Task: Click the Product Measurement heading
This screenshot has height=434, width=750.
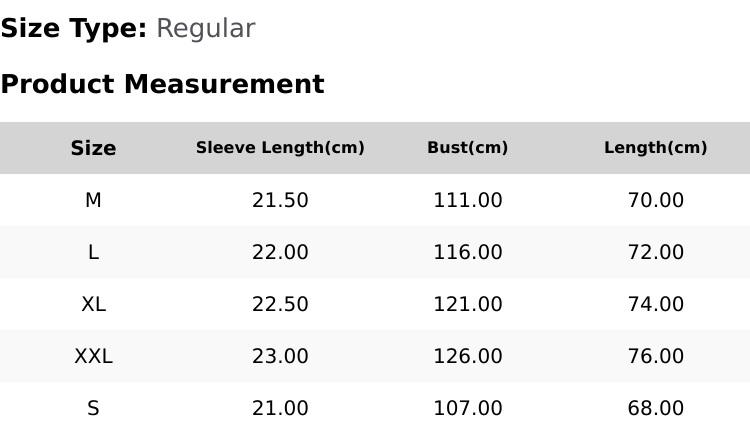Action: click(163, 84)
